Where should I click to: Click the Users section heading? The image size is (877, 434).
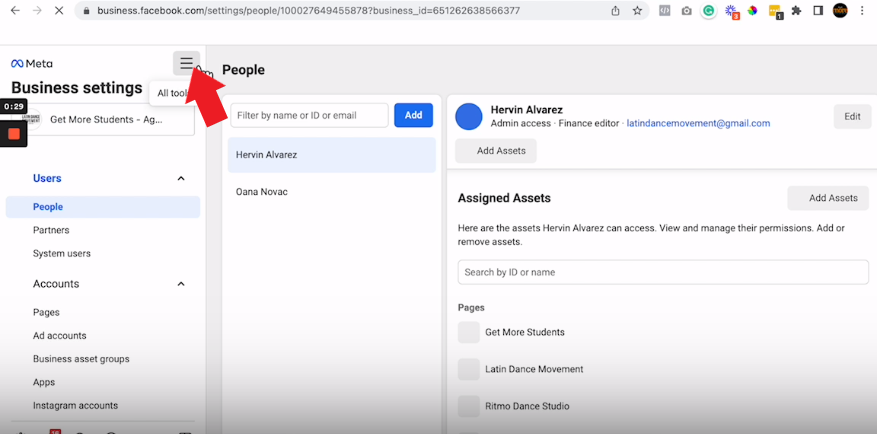(x=47, y=178)
